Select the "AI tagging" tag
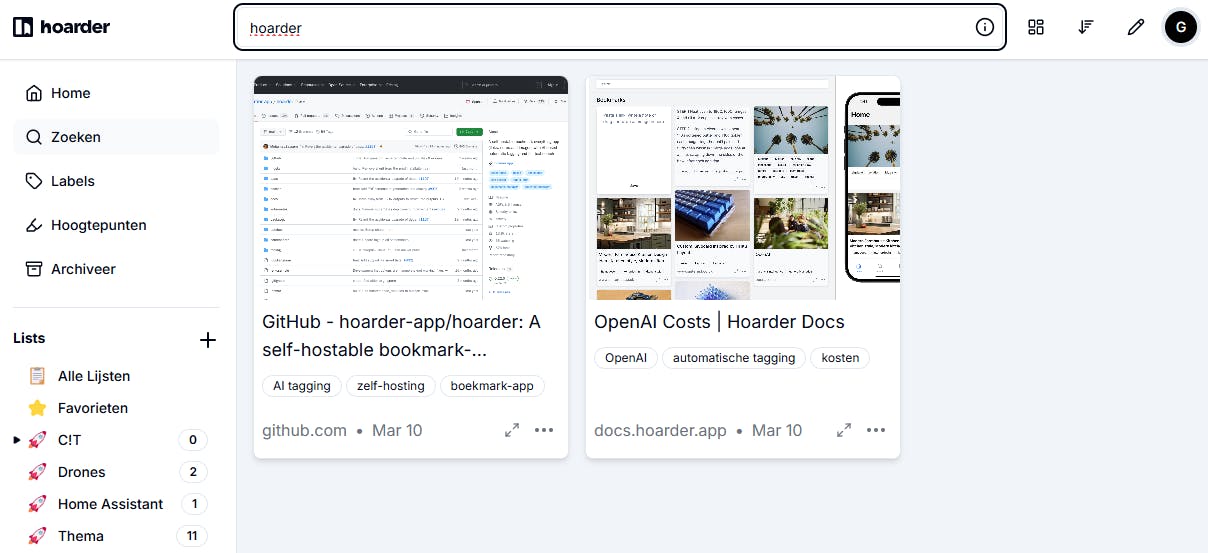Screen dimensions: 1208x553 [x=302, y=386]
